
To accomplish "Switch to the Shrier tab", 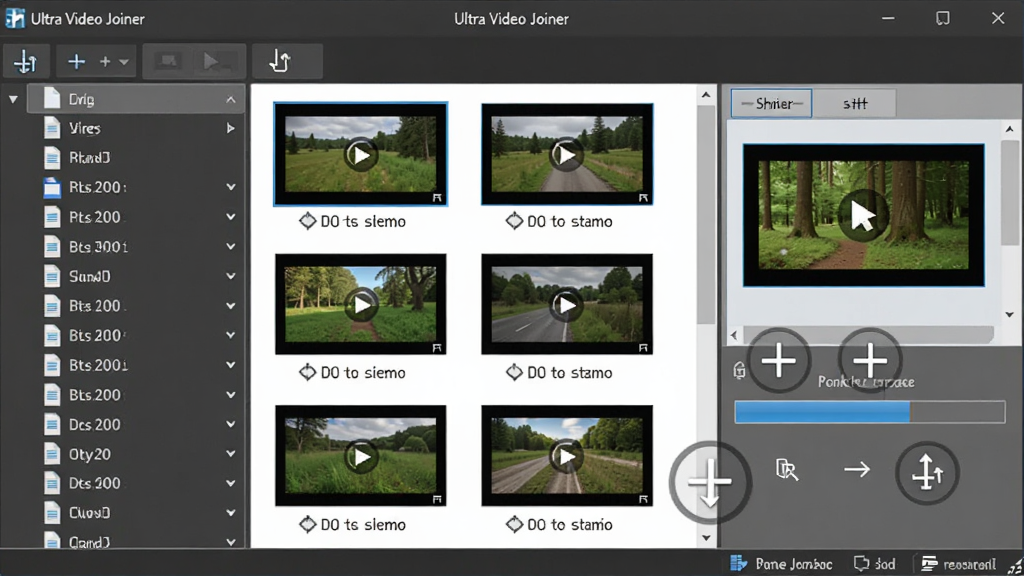I will point(771,103).
